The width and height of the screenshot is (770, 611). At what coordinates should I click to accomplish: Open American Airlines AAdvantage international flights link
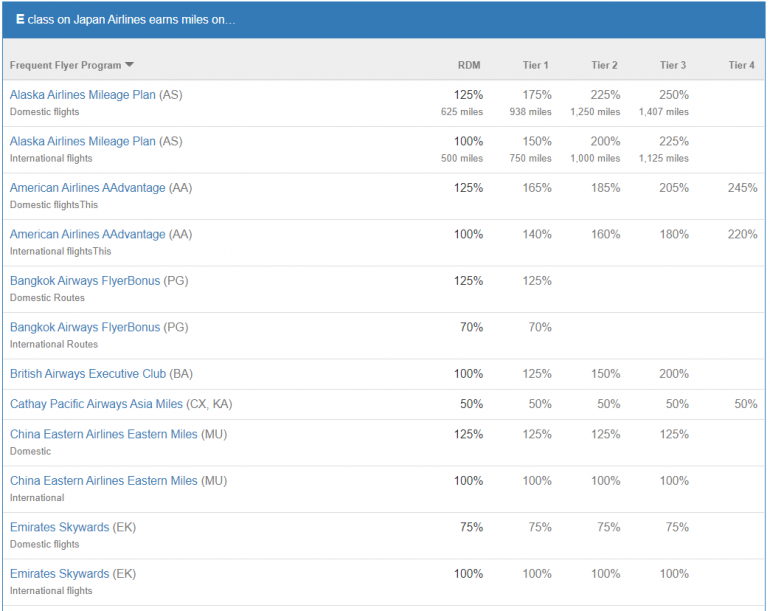coord(87,235)
